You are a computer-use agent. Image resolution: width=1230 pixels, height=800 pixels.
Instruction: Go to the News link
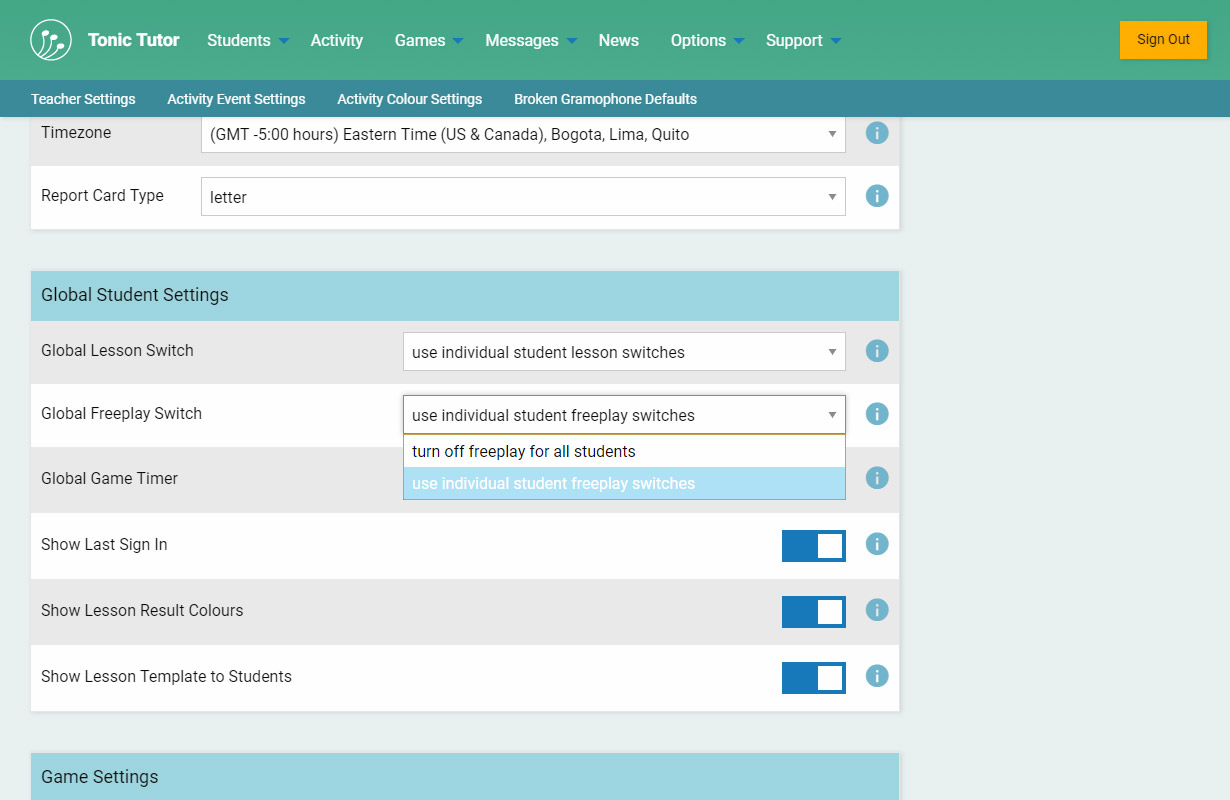(618, 40)
